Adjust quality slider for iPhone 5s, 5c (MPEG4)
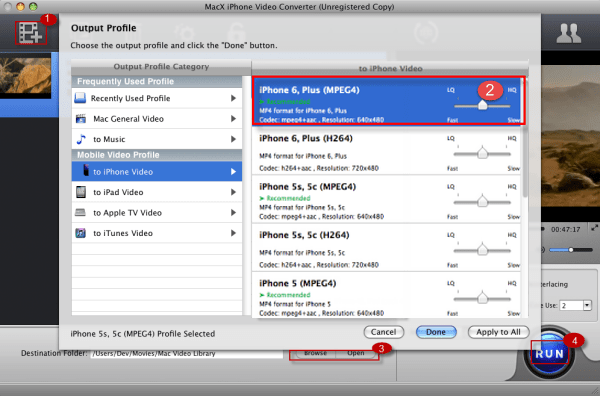Viewport: 600px width, 396px height. pyautogui.click(x=482, y=202)
